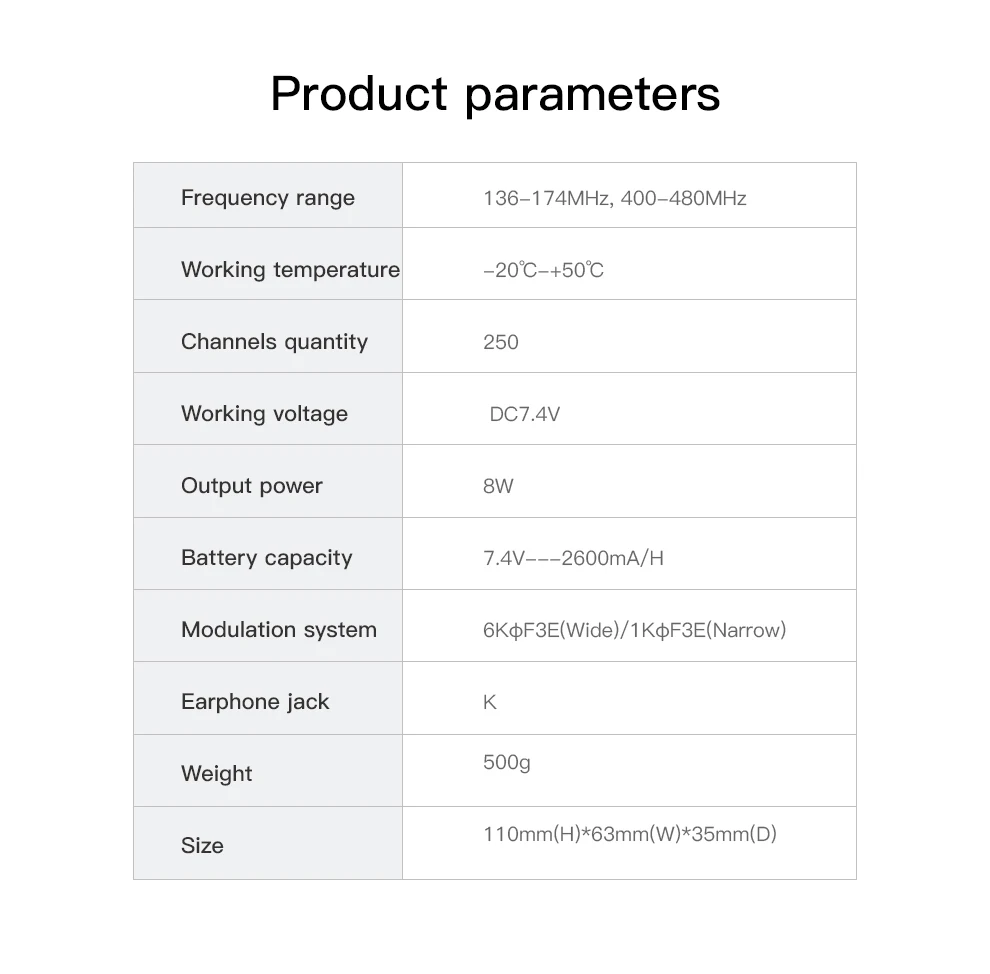Select the Earphone jack label
990x974 pixels.
pyautogui.click(x=254, y=702)
